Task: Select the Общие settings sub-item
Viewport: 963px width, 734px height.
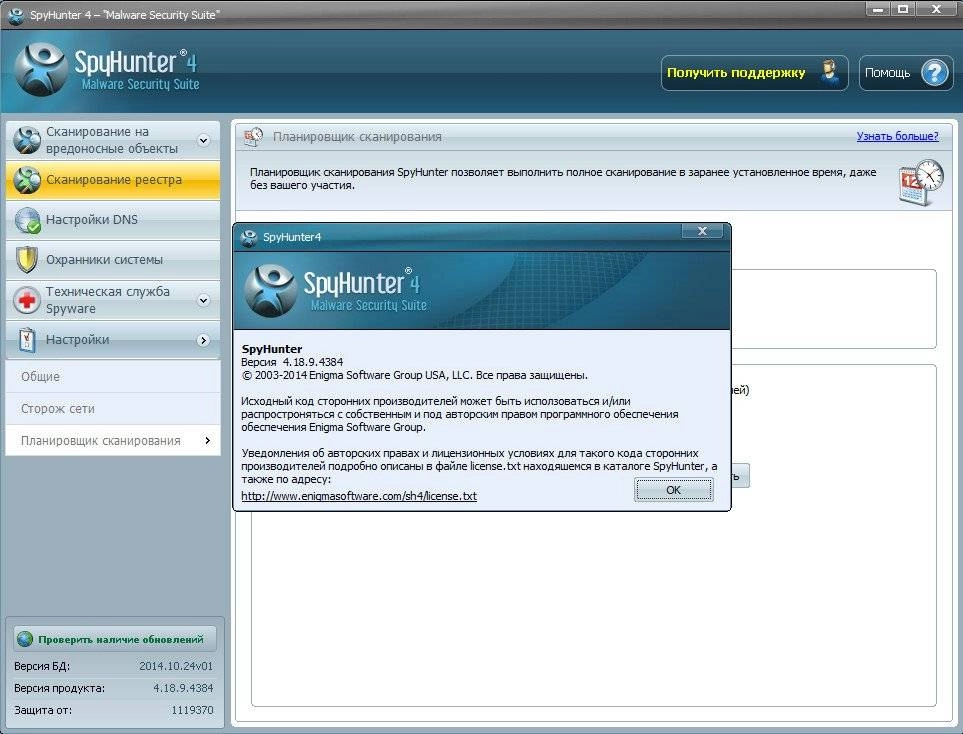Action: click(113, 377)
